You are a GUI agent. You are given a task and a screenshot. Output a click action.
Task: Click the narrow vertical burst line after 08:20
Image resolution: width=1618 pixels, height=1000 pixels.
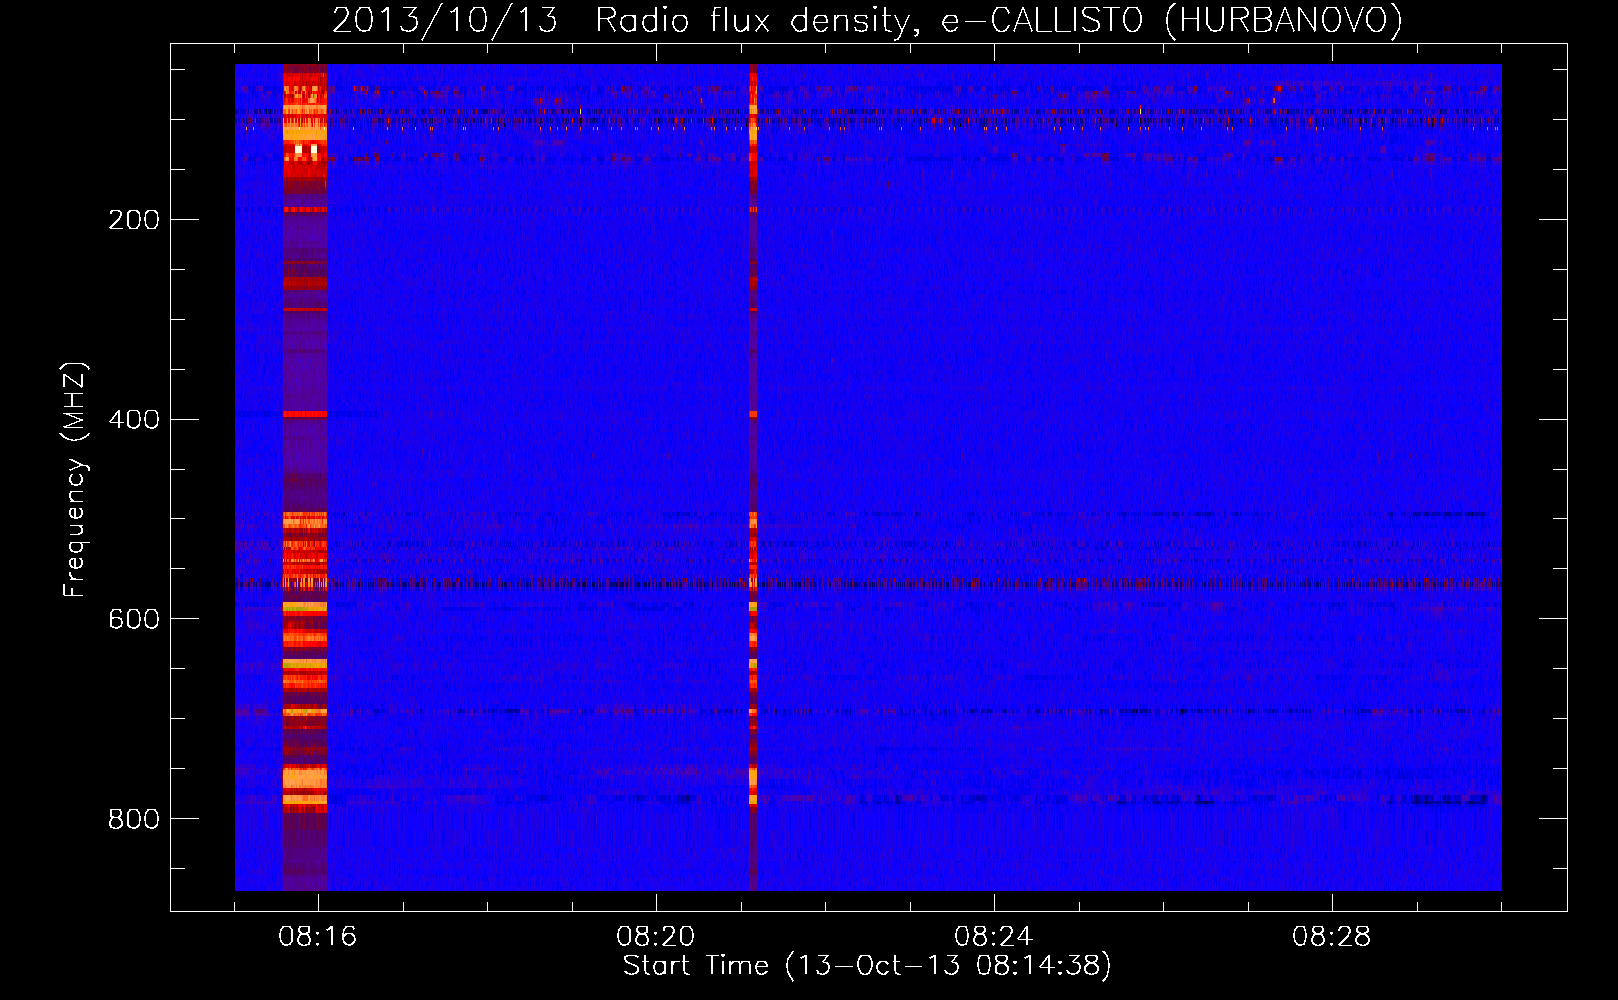tap(753, 477)
